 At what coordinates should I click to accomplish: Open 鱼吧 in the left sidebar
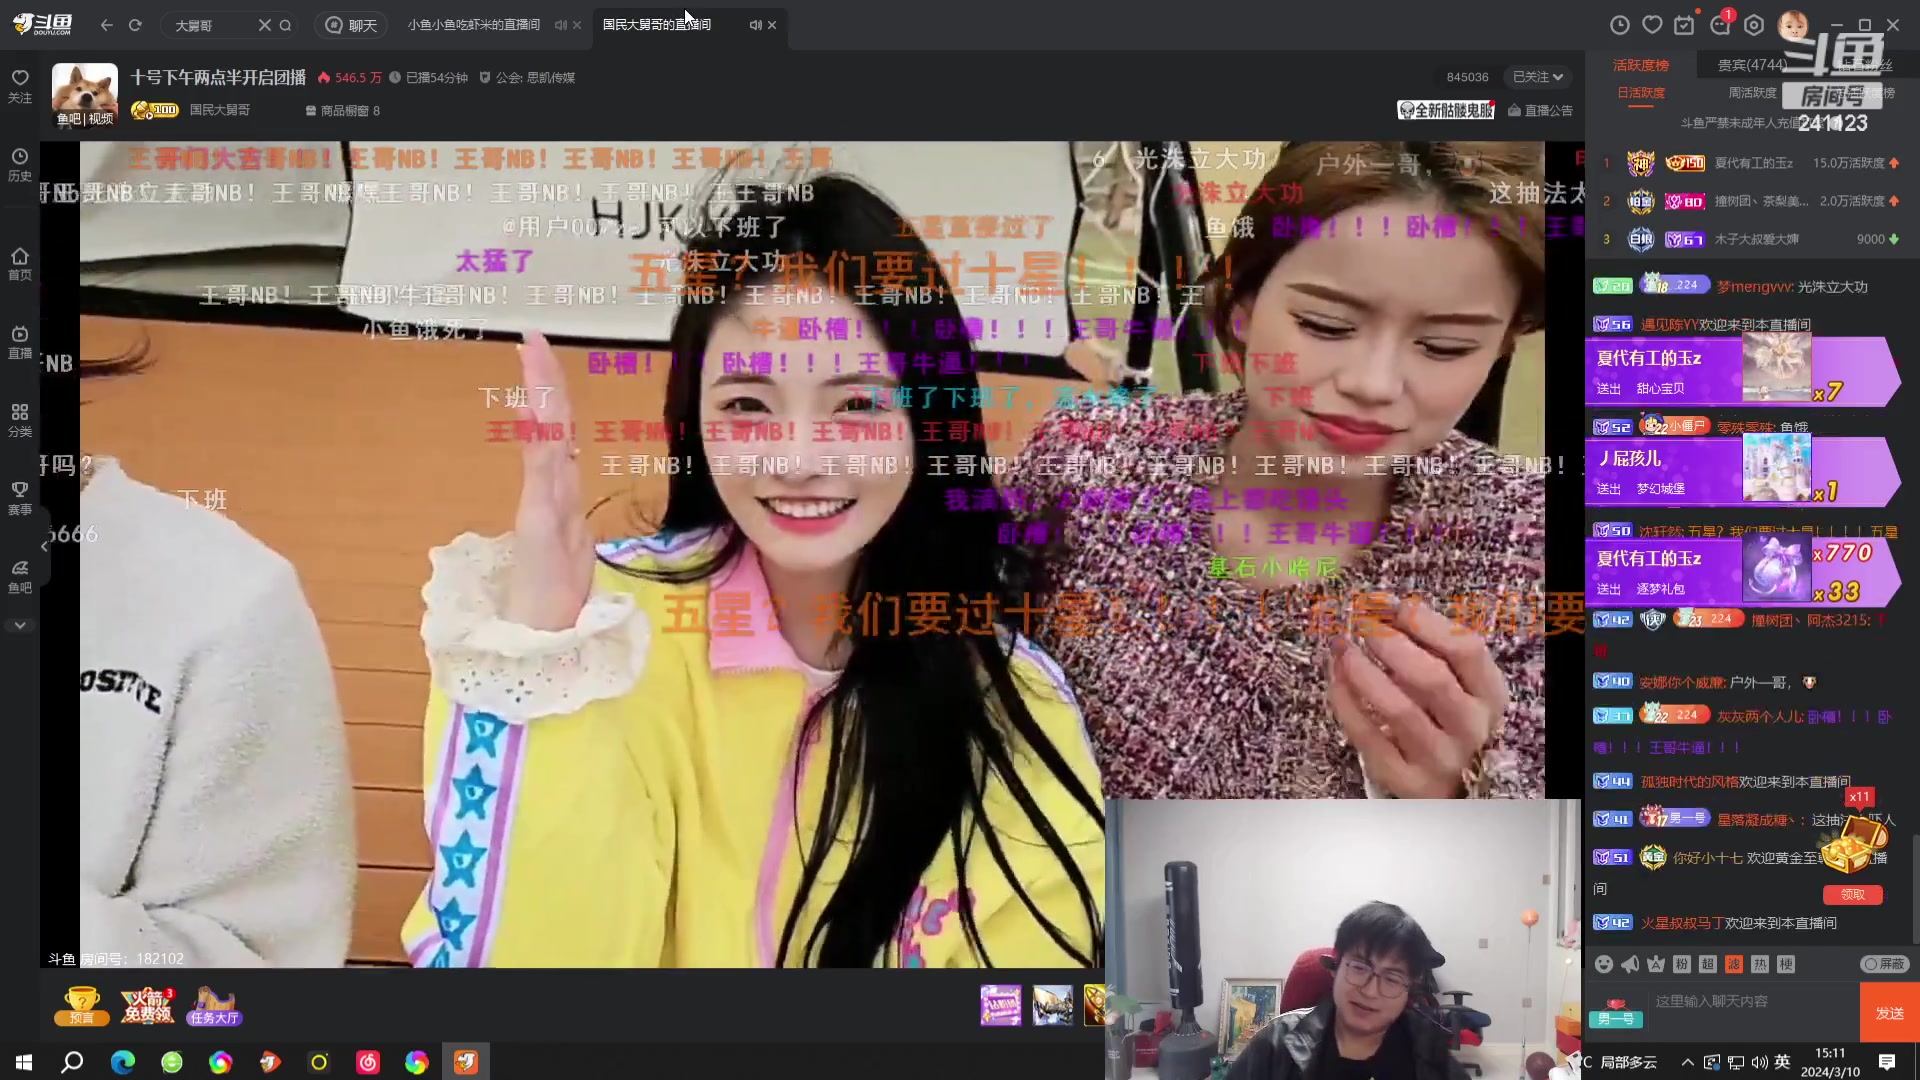tap(20, 577)
